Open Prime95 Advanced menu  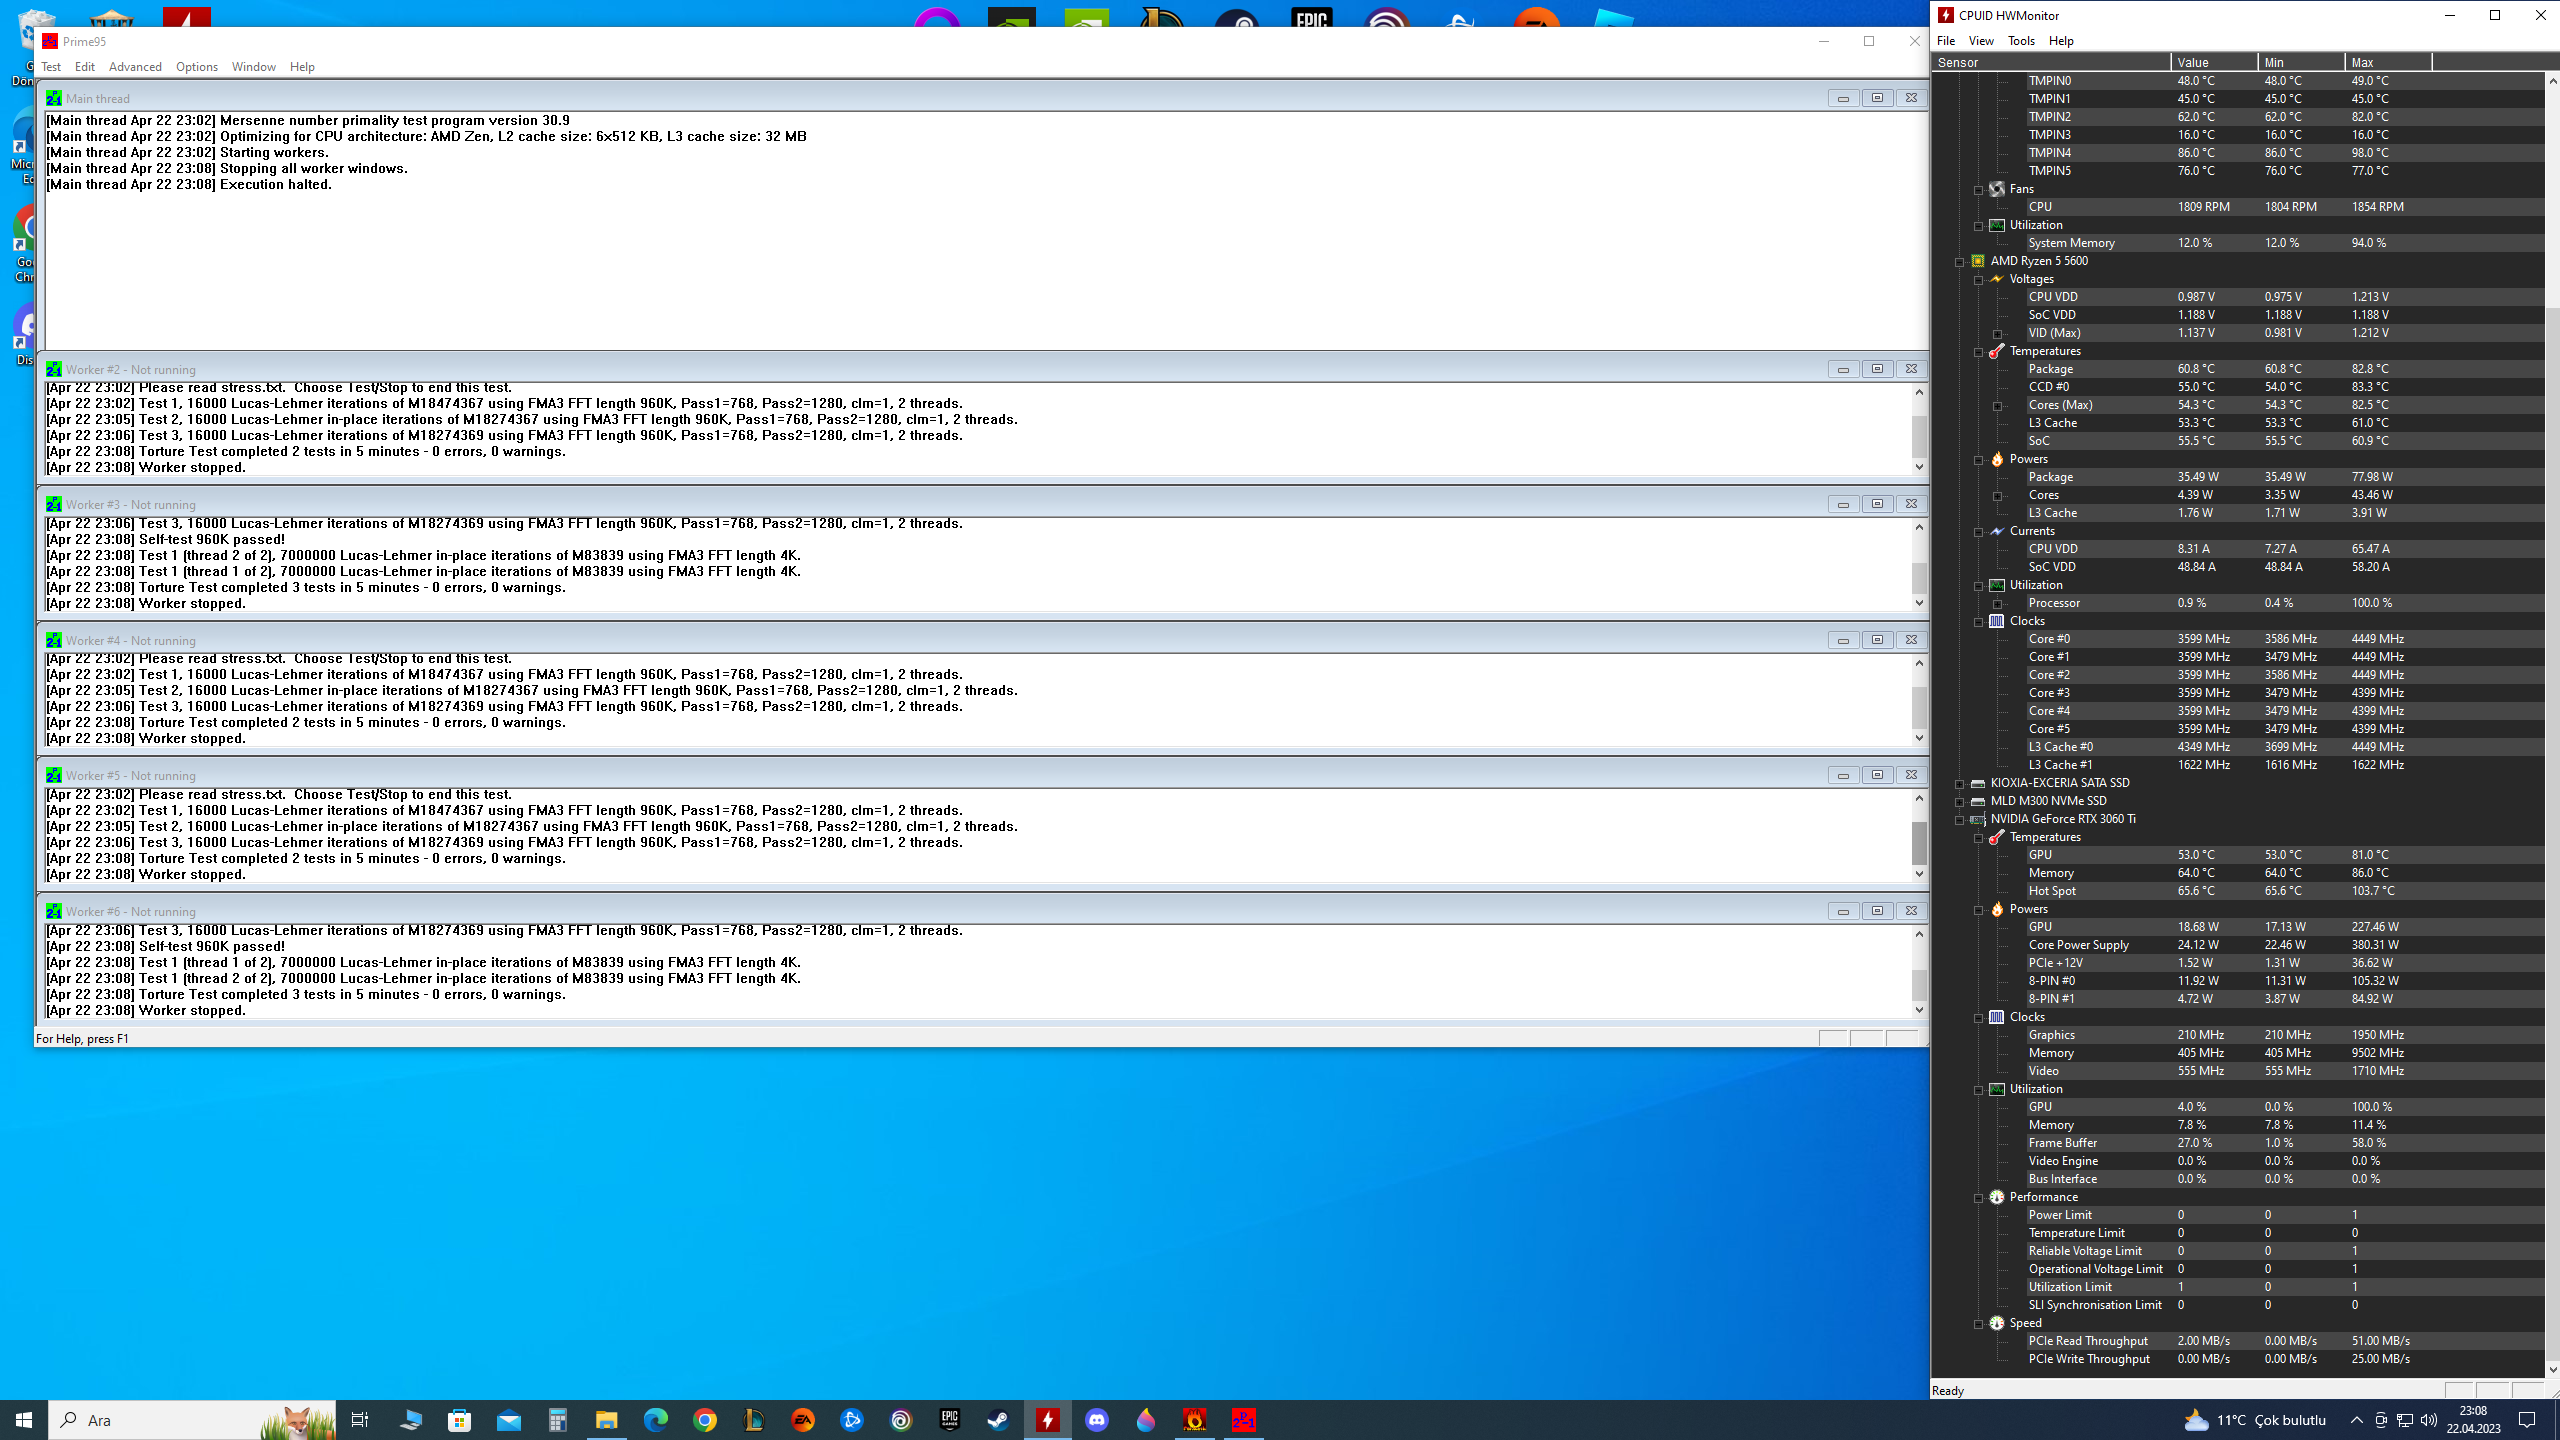click(x=135, y=67)
